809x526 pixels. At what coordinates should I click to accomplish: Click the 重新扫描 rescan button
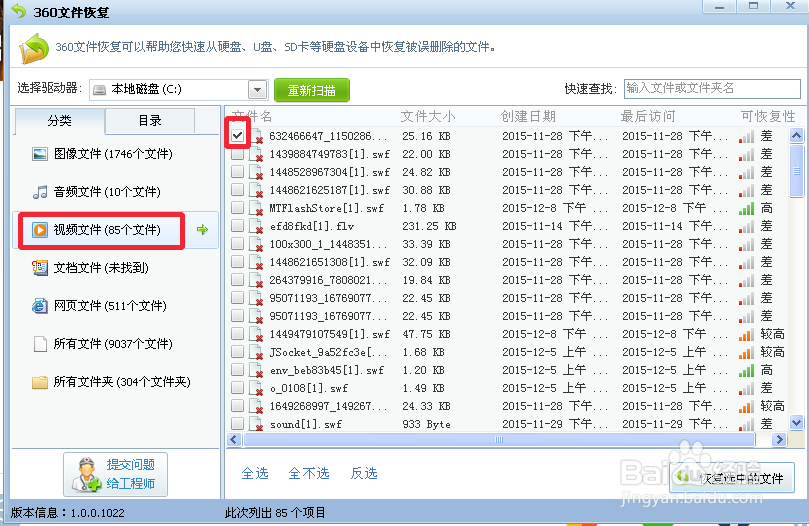pos(312,90)
